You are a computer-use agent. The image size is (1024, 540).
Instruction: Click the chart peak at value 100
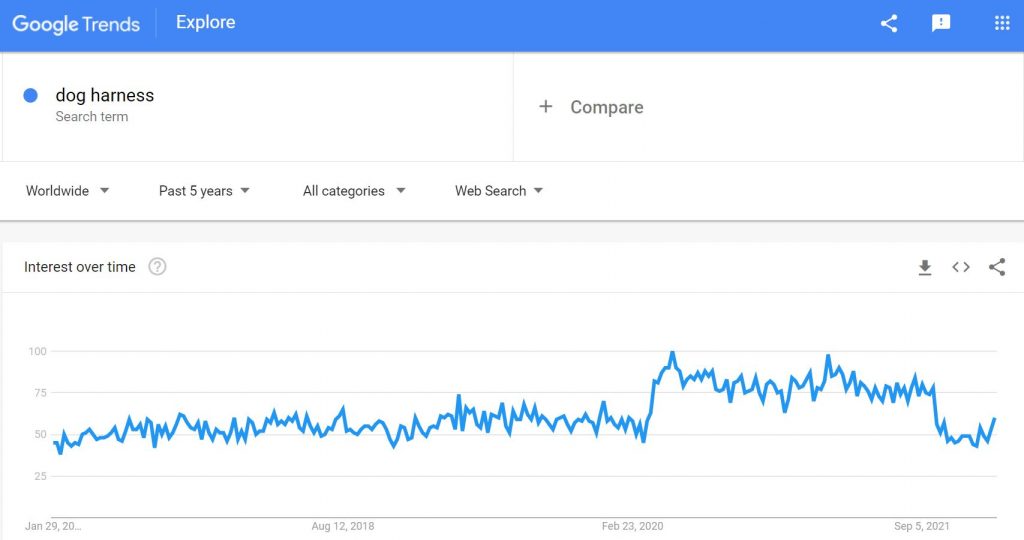tap(672, 353)
